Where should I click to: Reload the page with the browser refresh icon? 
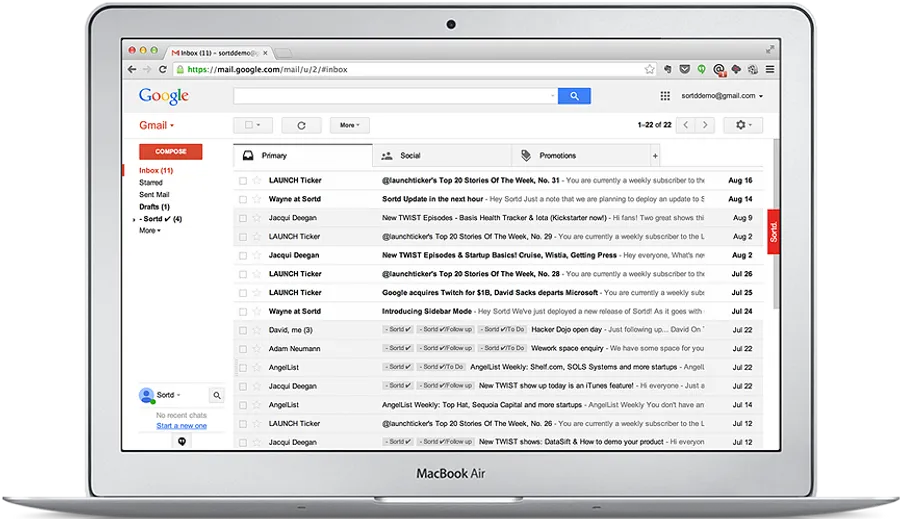162,69
